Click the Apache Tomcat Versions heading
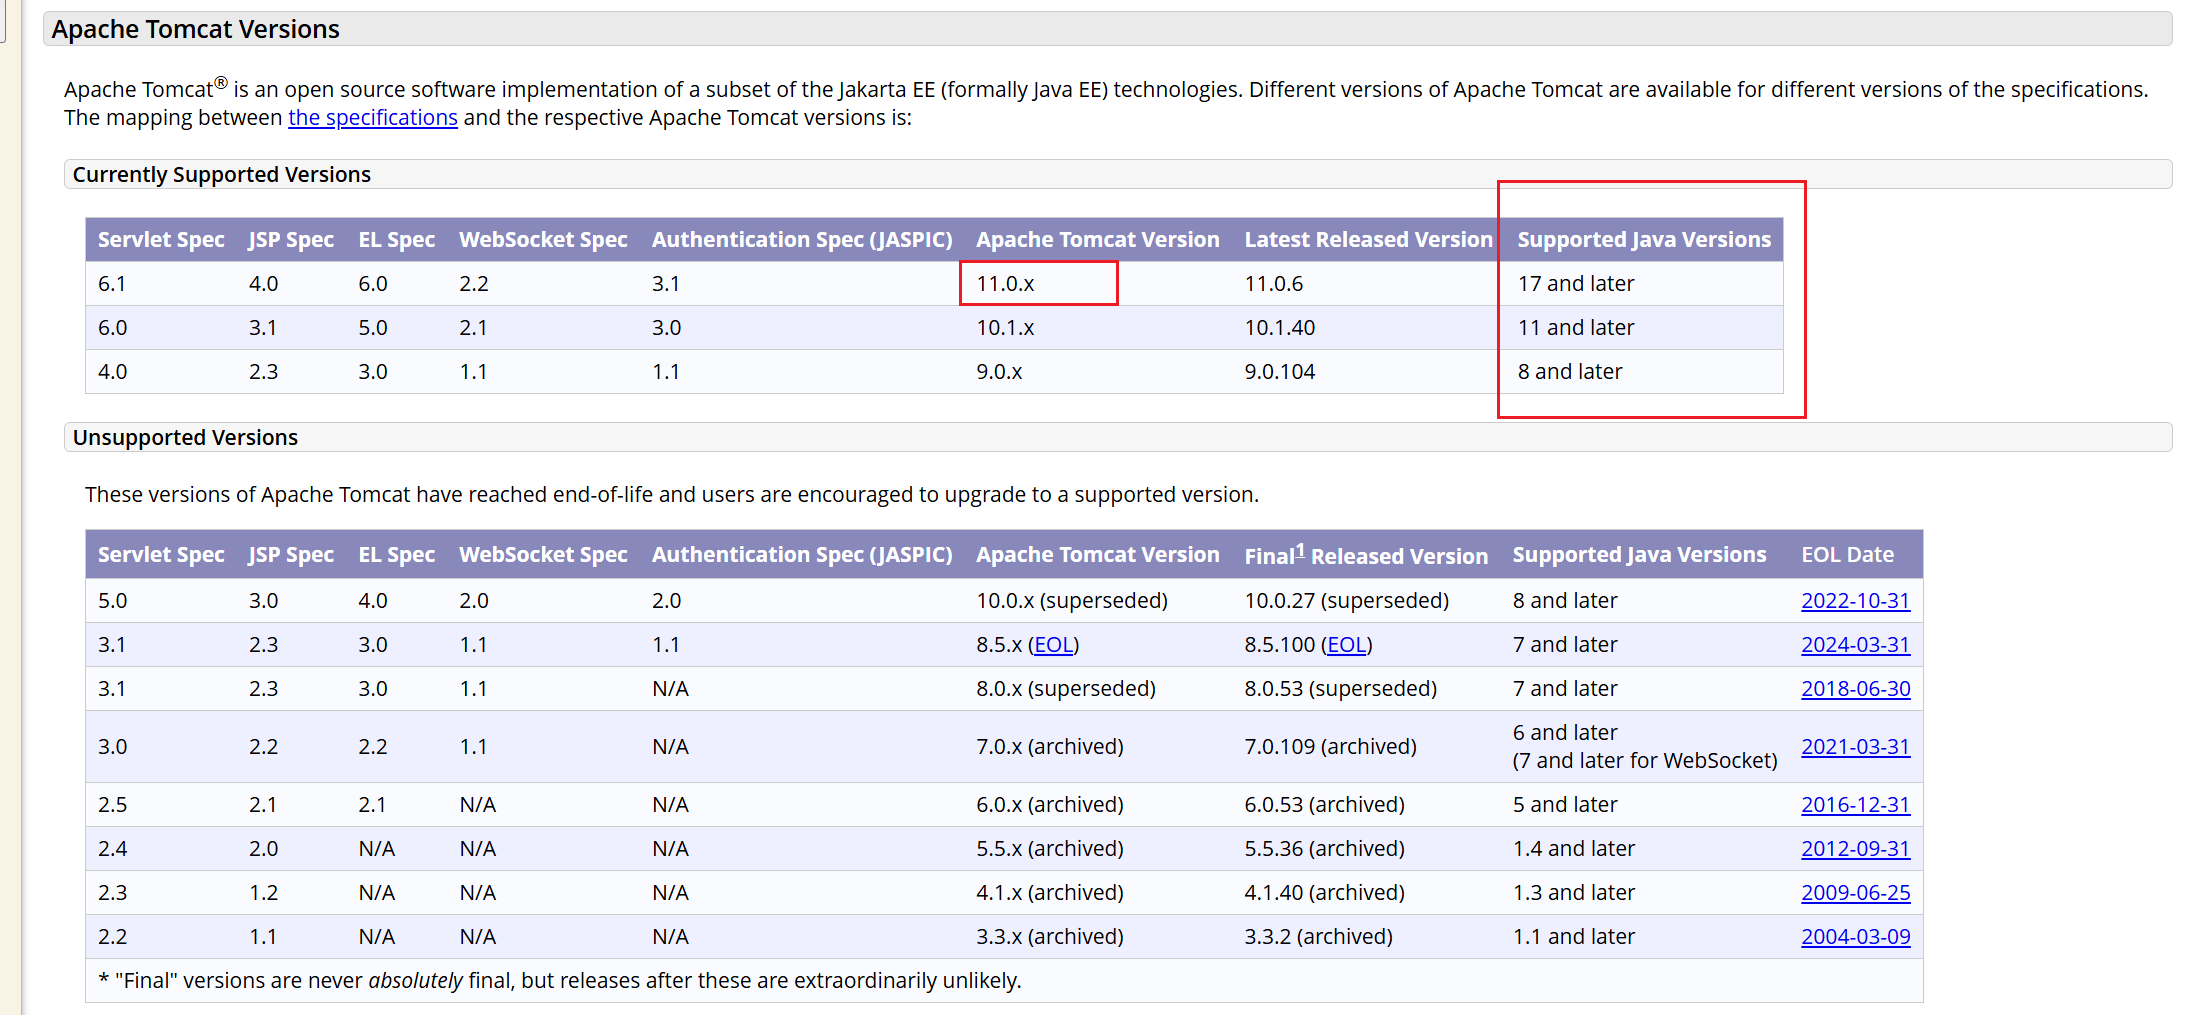 [196, 29]
